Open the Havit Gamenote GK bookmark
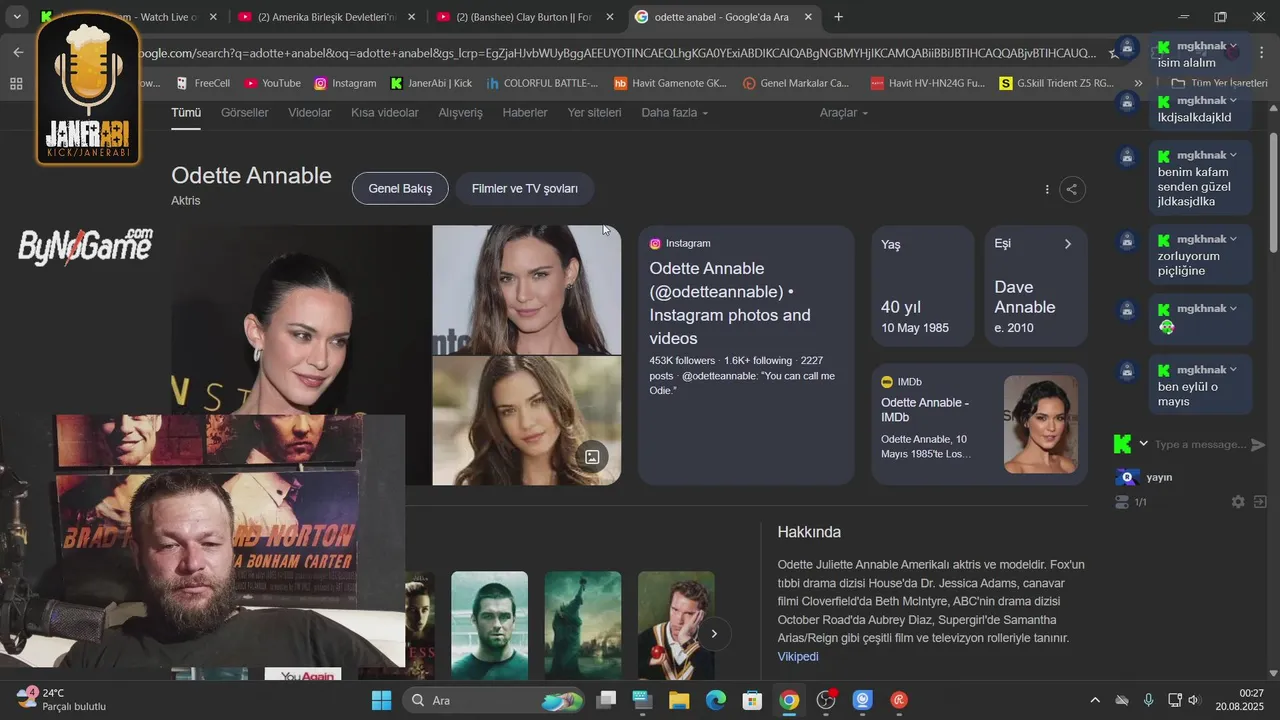 670,83
